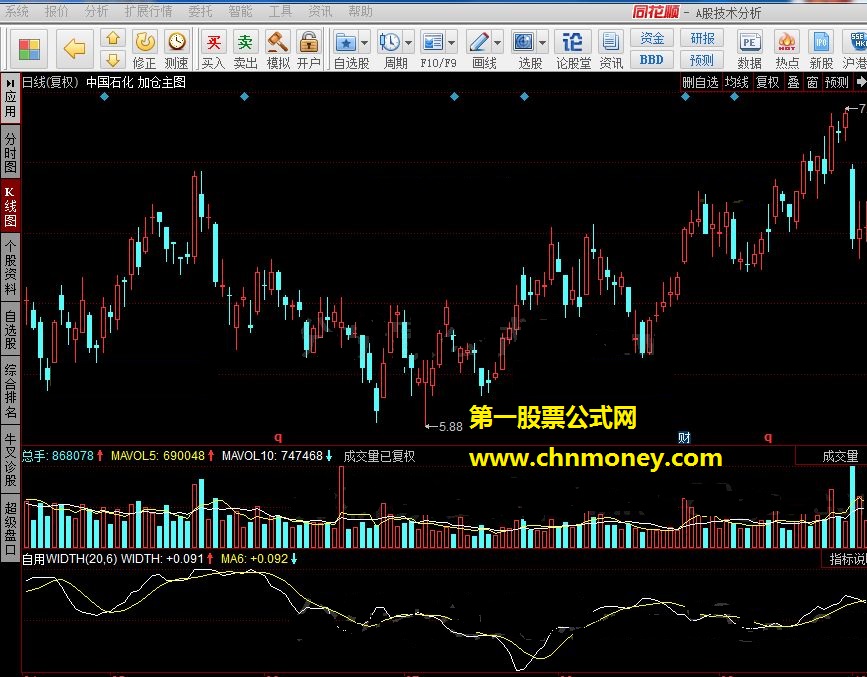Toggle the 窗 window option
Image resolution: width=867 pixels, height=677 pixels.
click(812, 82)
